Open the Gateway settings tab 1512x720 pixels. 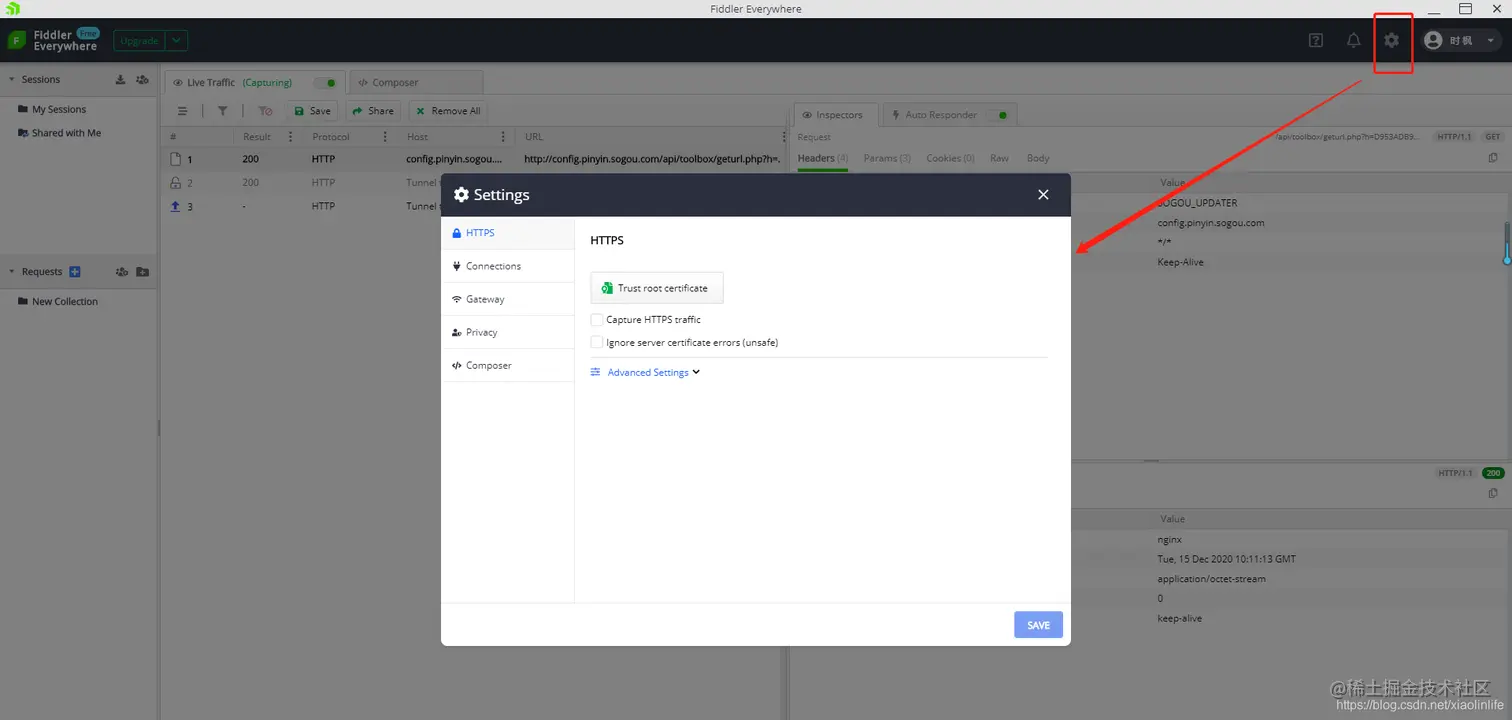pos(508,299)
